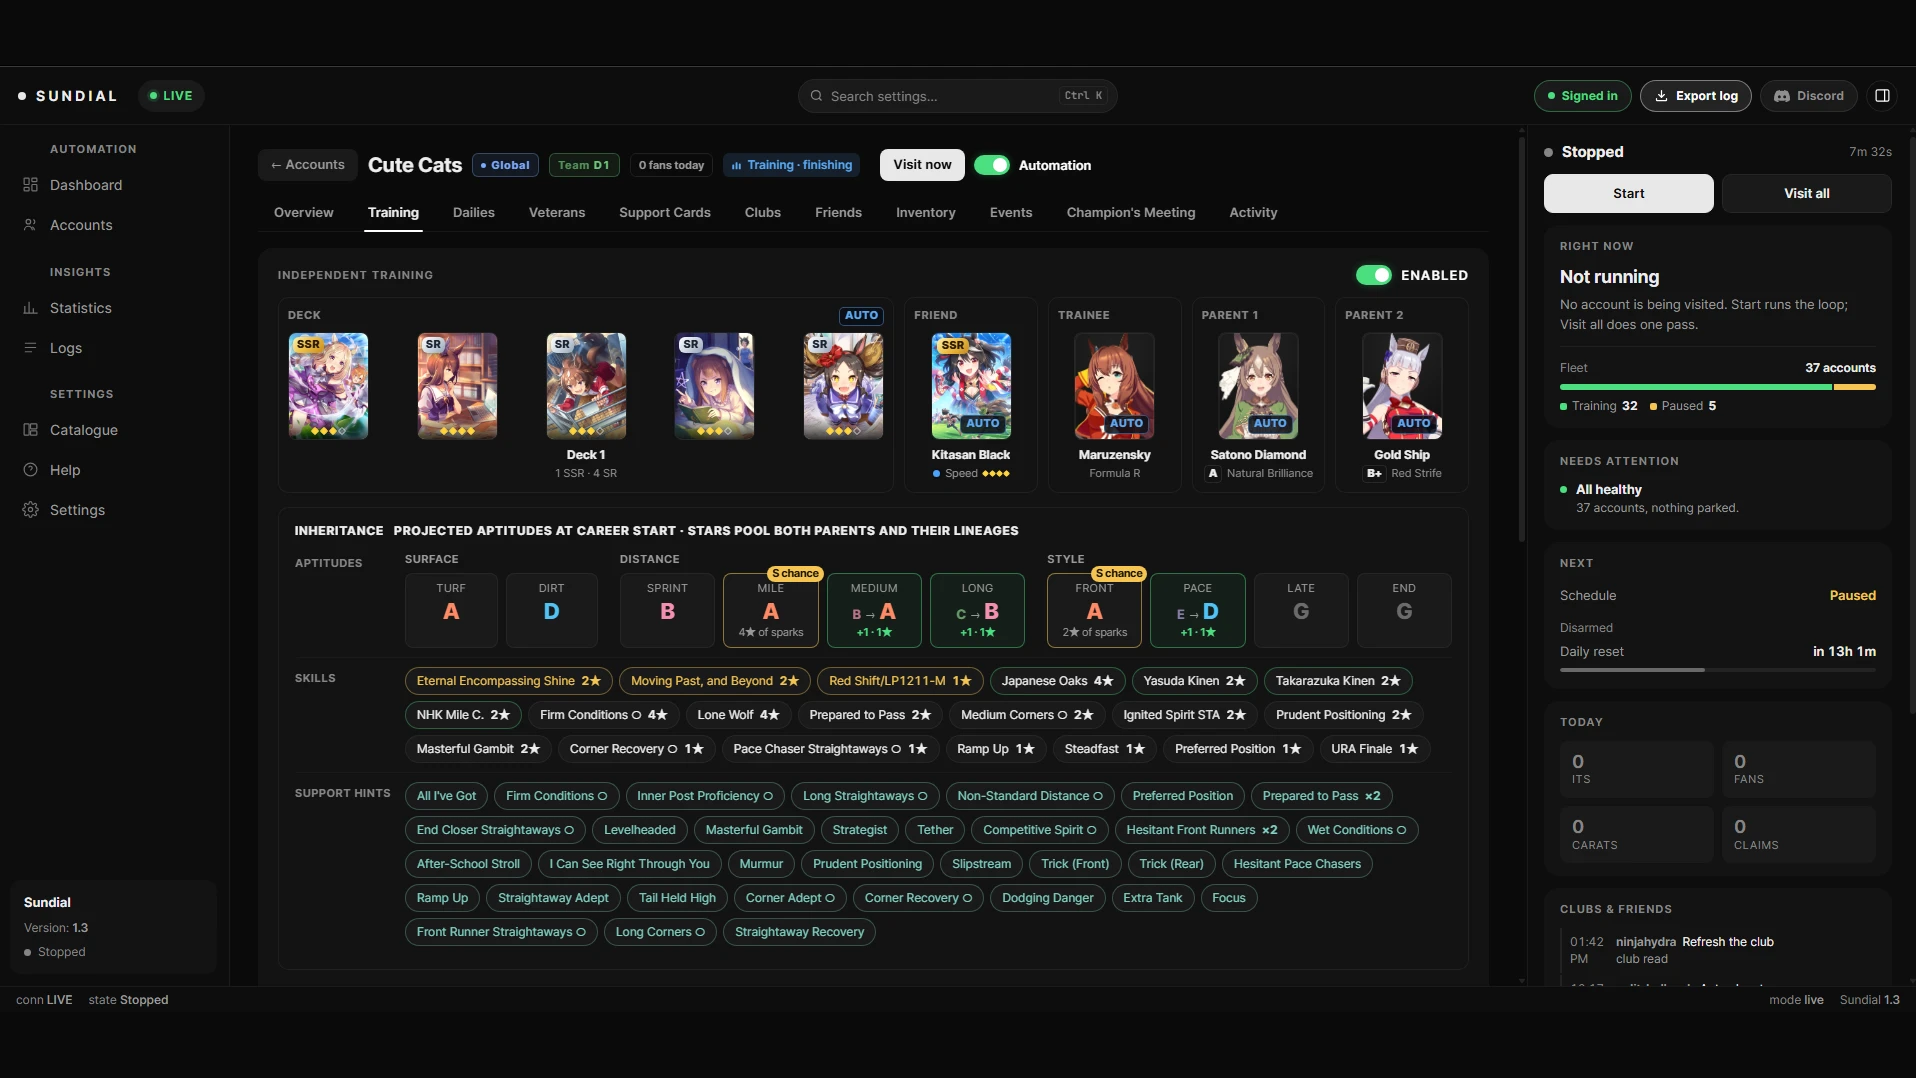Select the Kitasan Black friend card thumbnail
The width and height of the screenshot is (1916, 1078).
pos(971,386)
